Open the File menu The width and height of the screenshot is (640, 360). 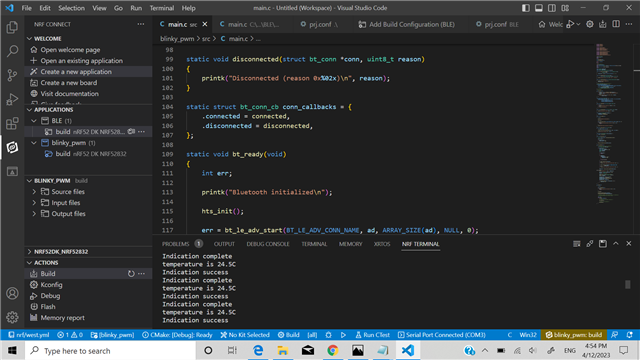(27, 8)
